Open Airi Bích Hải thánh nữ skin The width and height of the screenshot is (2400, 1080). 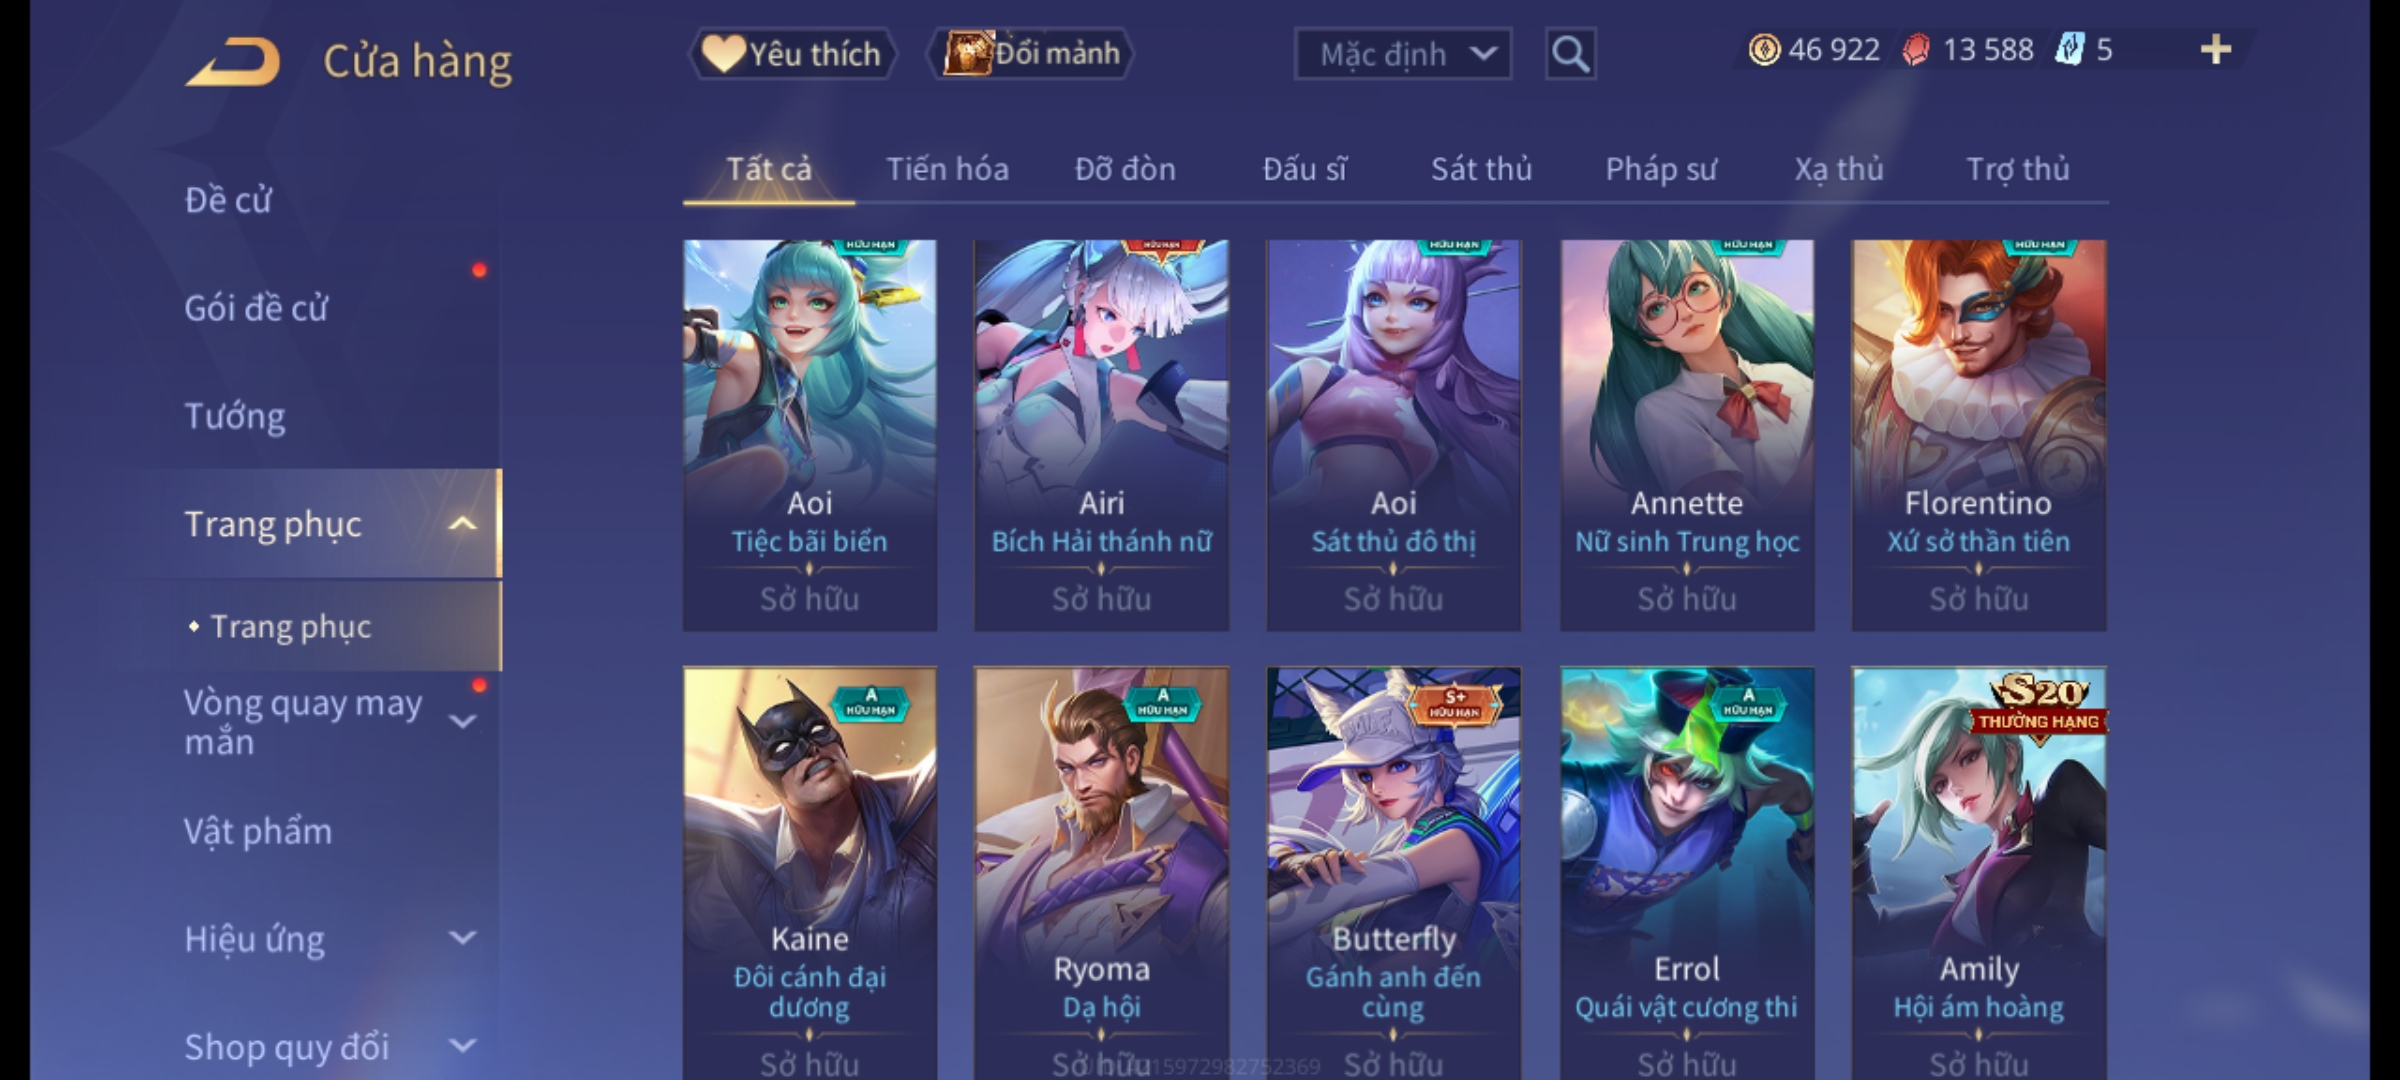pos(1101,435)
